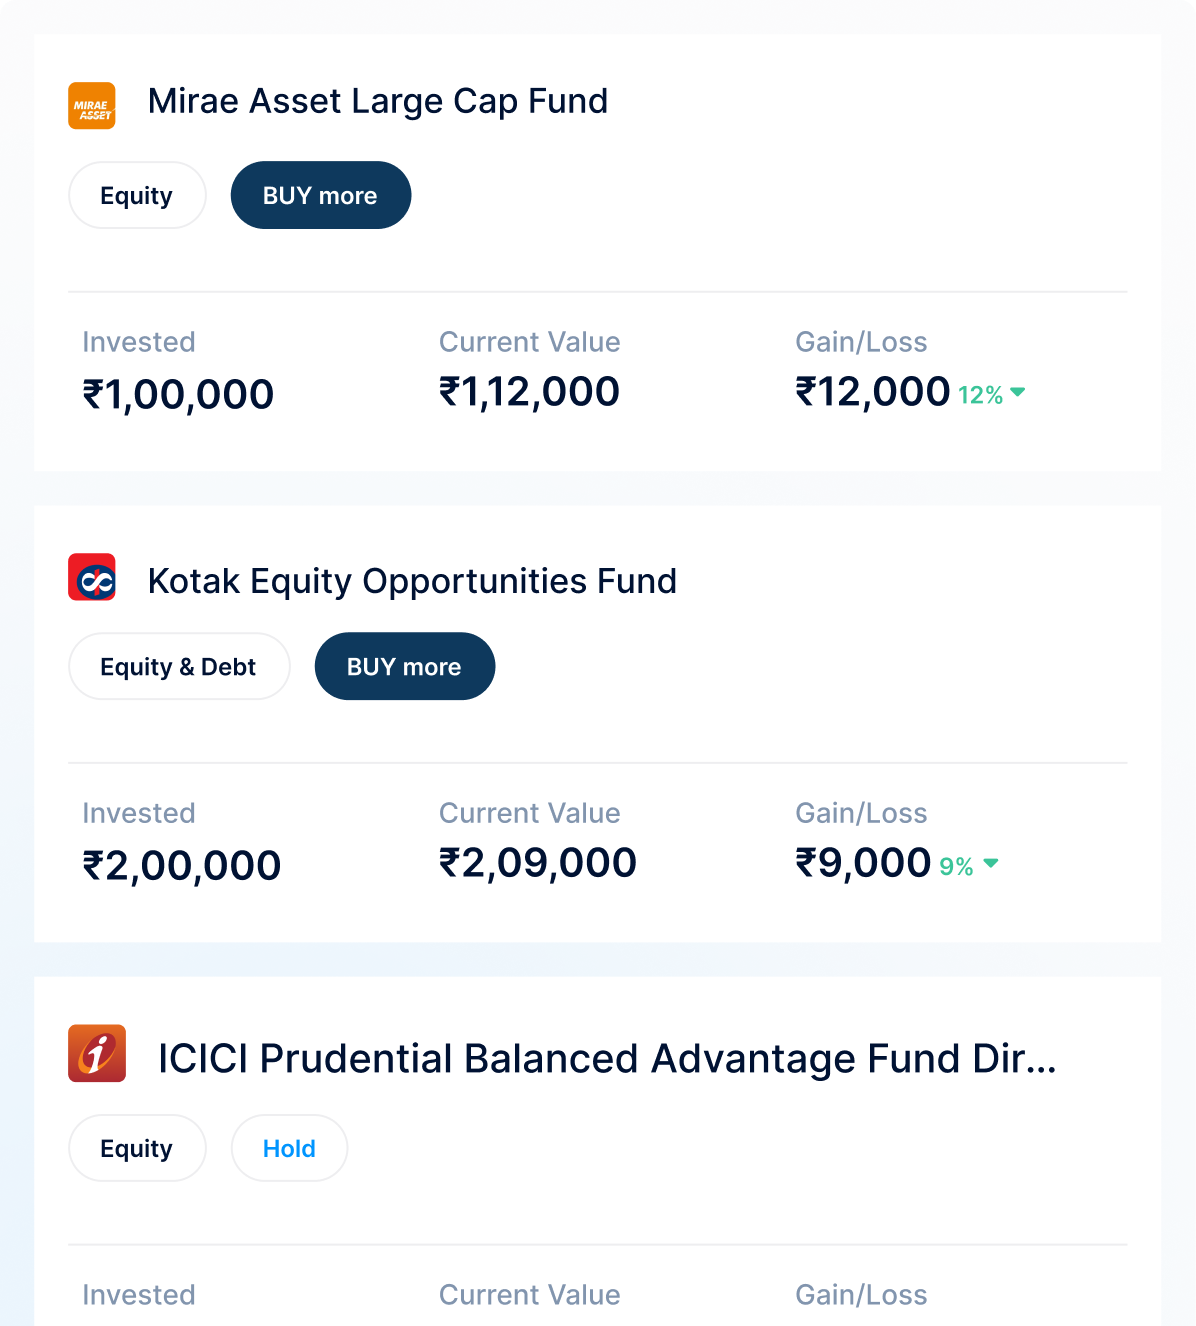The image size is (1196, 1326).
Task: Click the Kotak red infinity logo icon
Action: click(92, 577)
